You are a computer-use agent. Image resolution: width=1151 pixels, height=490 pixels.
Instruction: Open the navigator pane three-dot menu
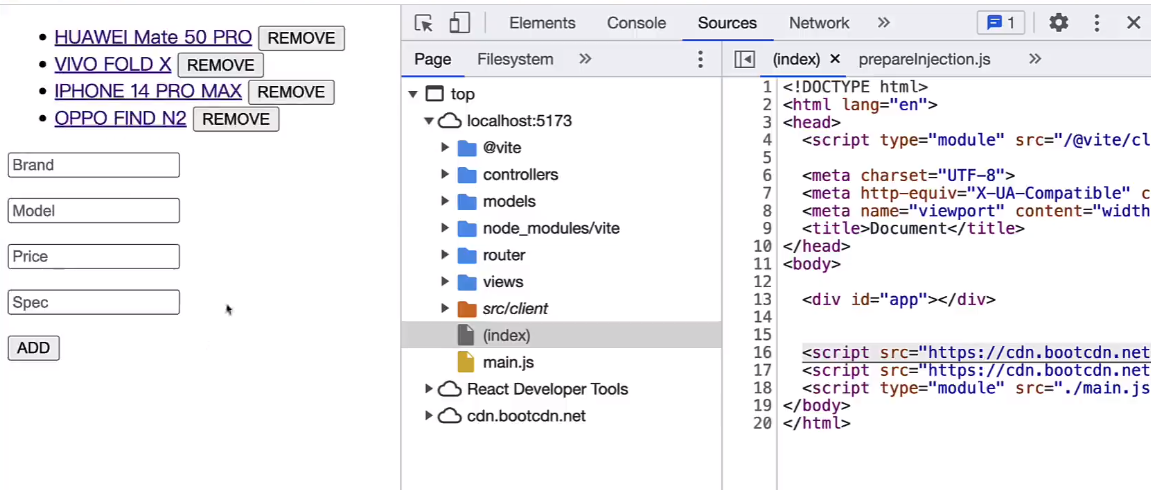tap(700, 59)
